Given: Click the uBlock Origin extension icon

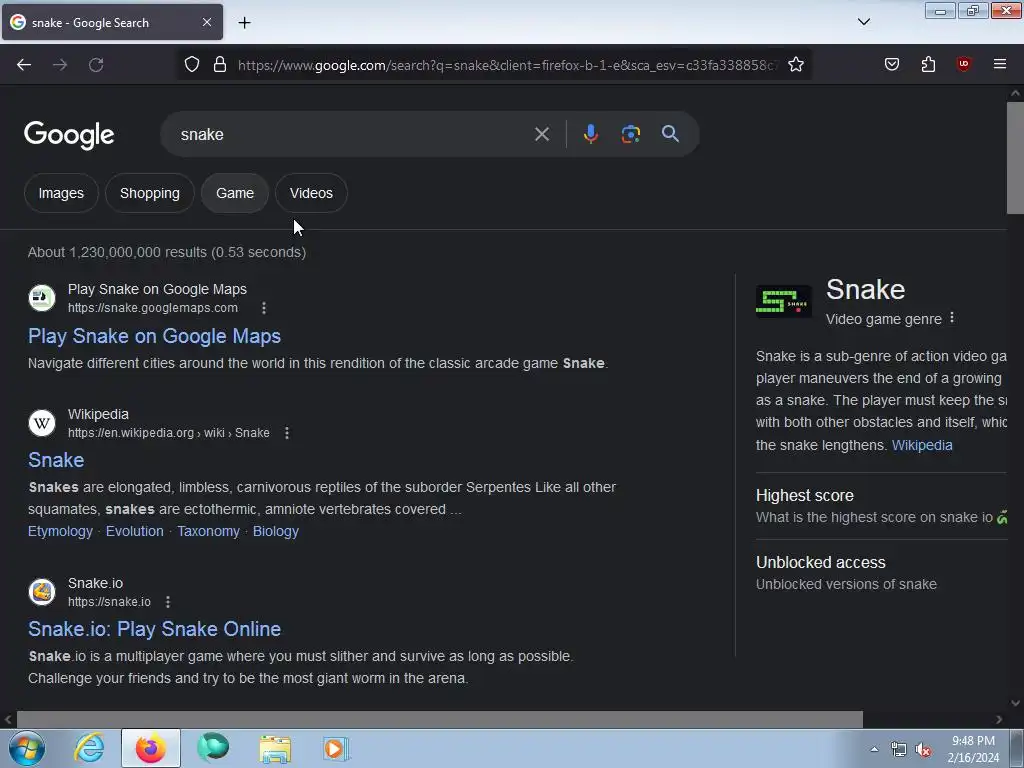Looking at the screenshot, I should point(963,64).
